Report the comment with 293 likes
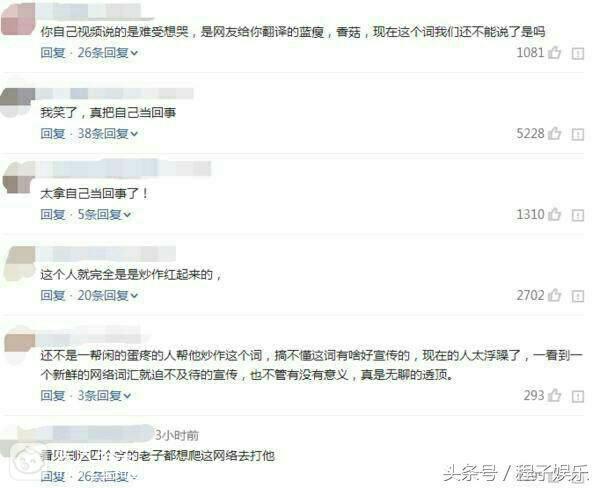The width and height of the screenshot is (600, 488). 578,396
